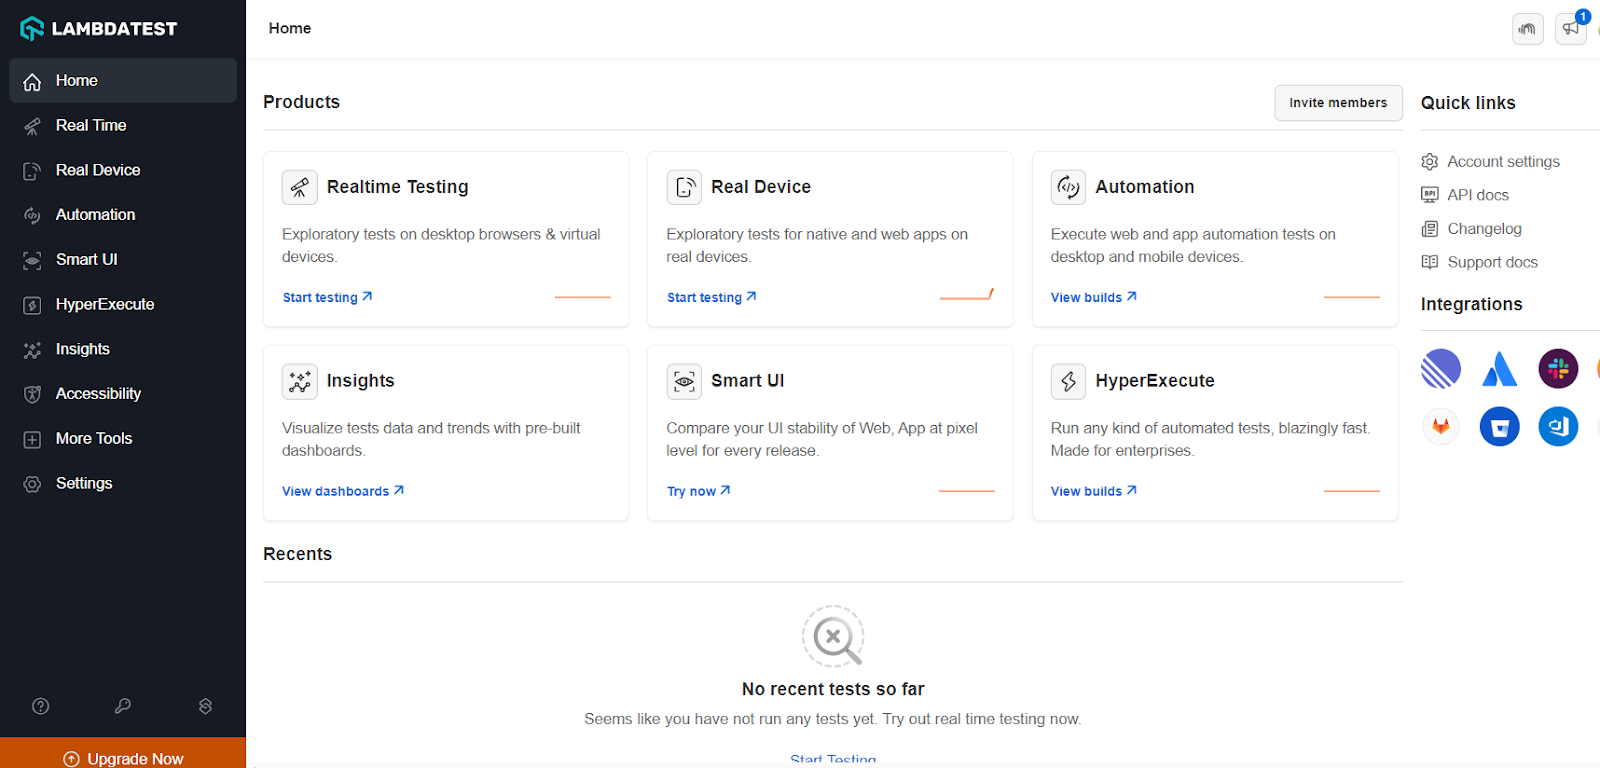Open Automation in the sidebar
This screenshot has width=1600, height=768.
pyautogui.click(x=123, y=214)
